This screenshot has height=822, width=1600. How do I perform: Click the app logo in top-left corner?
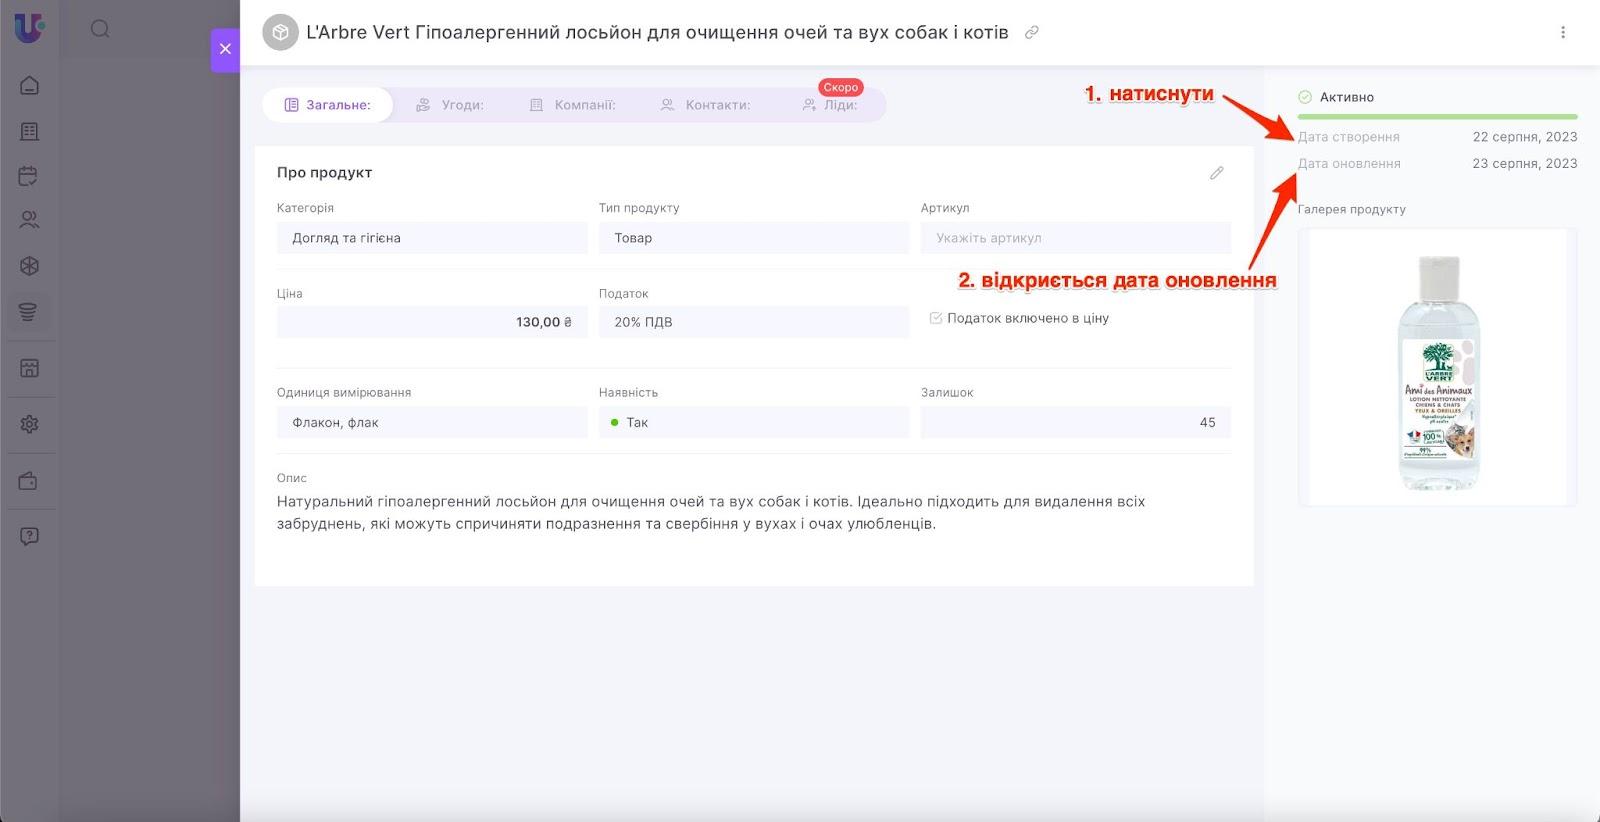pyautogui.click(x=29, y=27)
